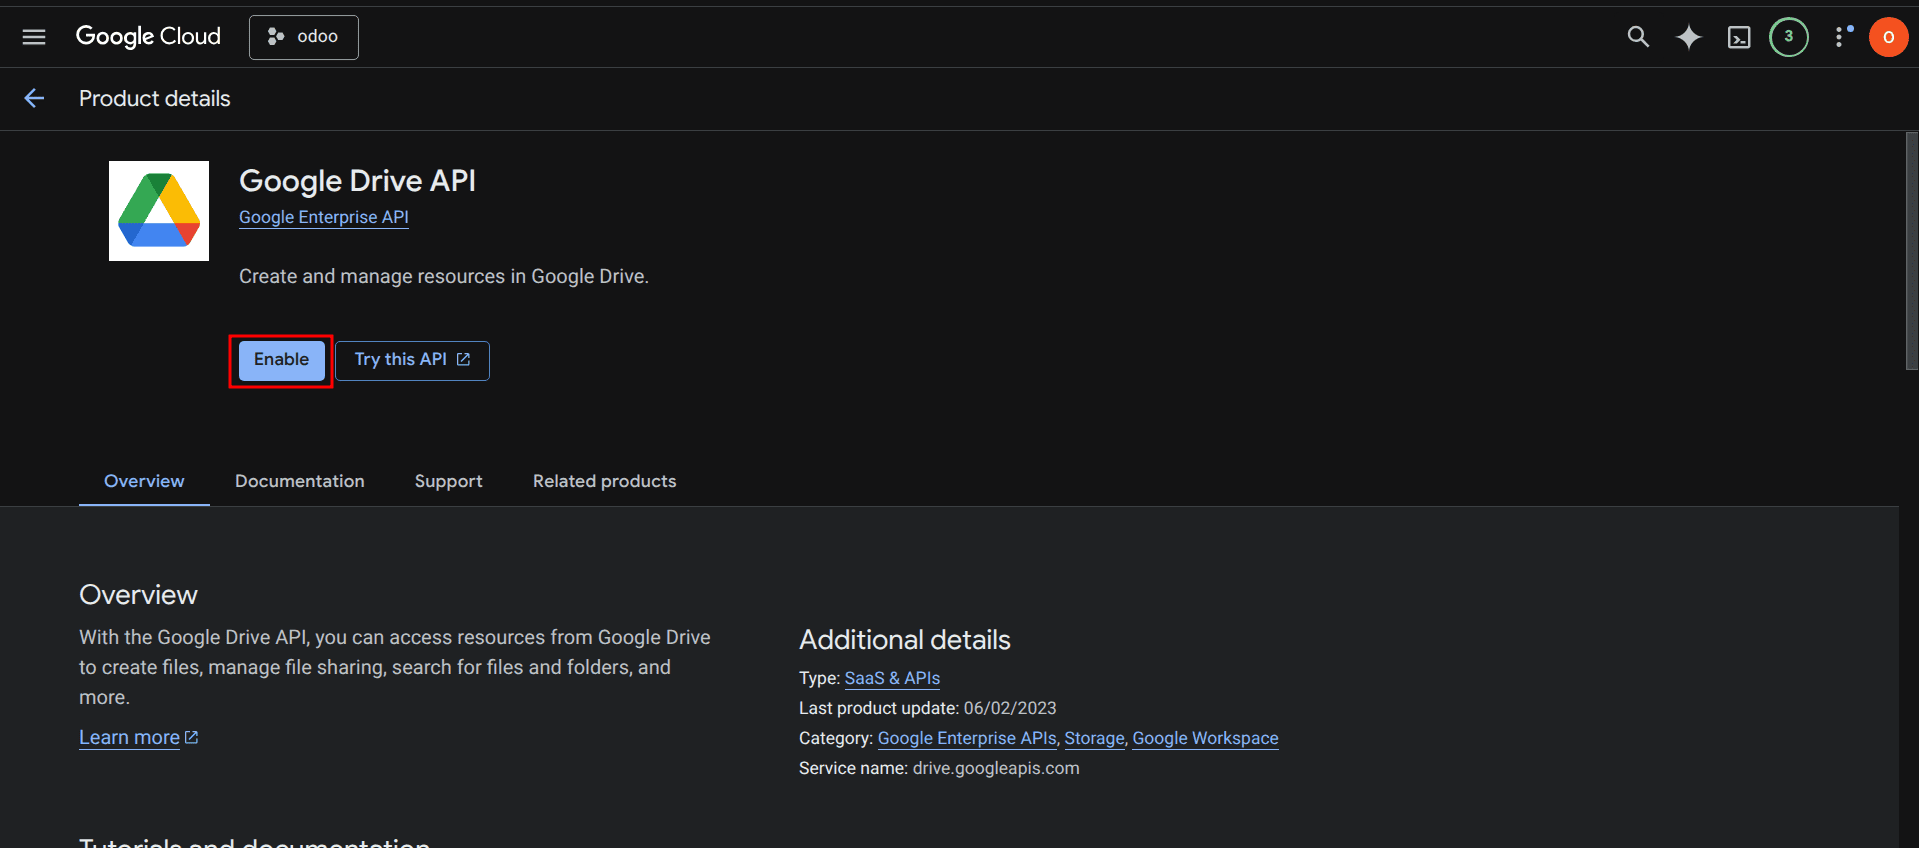This screenshot has width=1919, height=848.
Task: Click the Additional details heading
Action: tap(905, 640)
